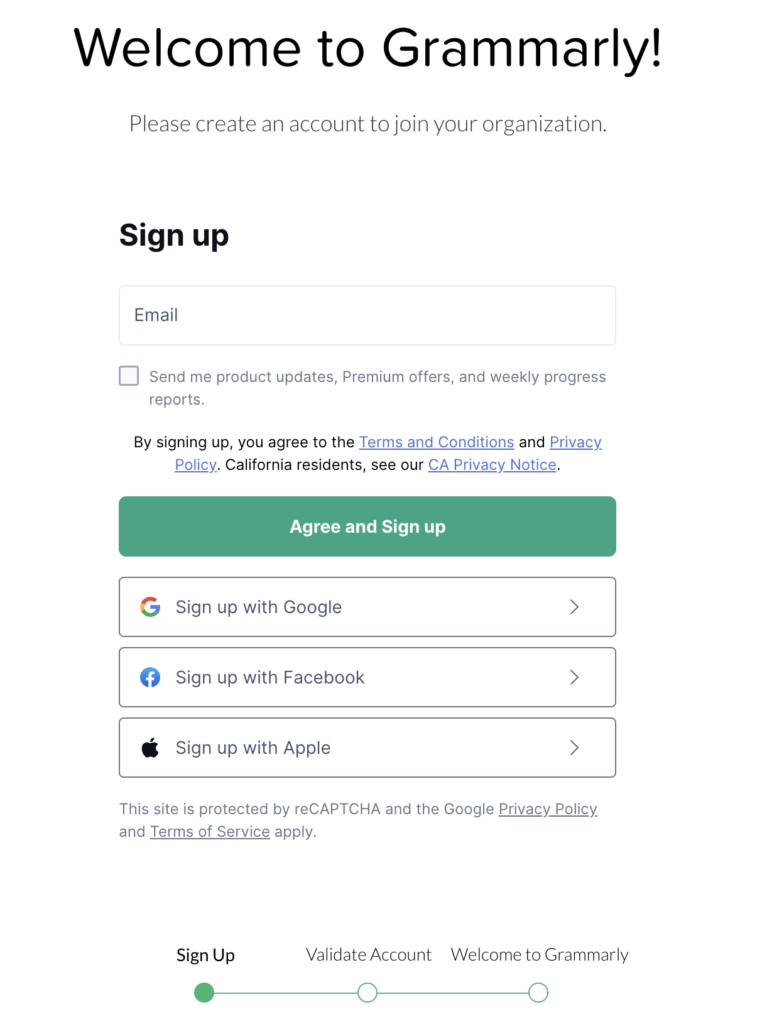
Task: Click chevron arrow on Apple sign-up row
Action: point(574,748)
